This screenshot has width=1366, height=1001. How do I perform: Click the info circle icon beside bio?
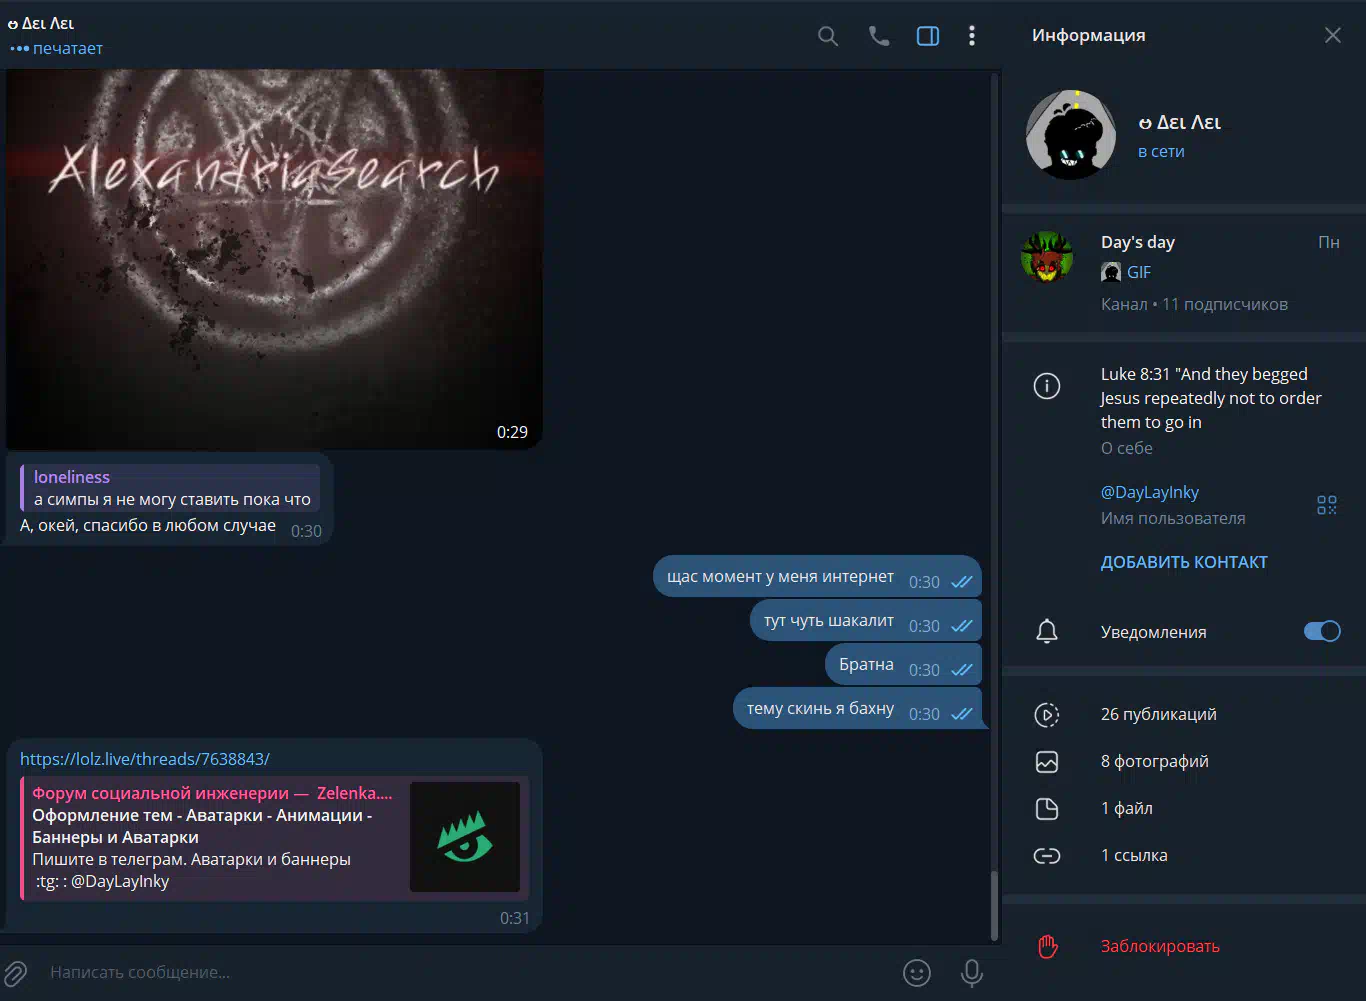click(x=1047, y=385)
